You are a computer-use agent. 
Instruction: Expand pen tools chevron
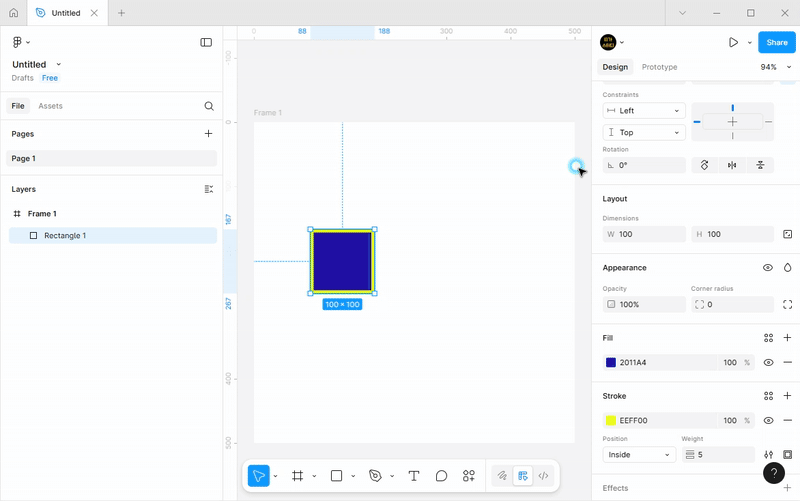click(392, 476)
